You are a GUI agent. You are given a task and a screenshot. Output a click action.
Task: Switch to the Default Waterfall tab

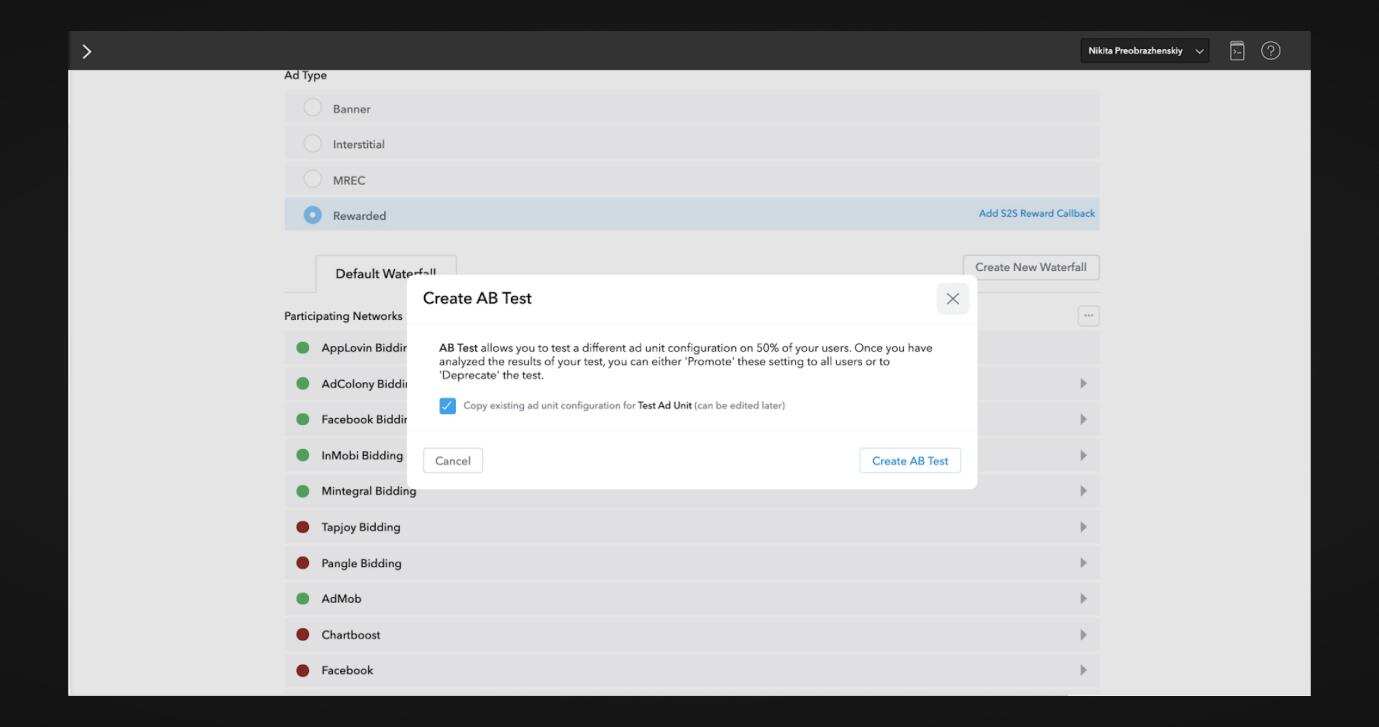[385, 273]
